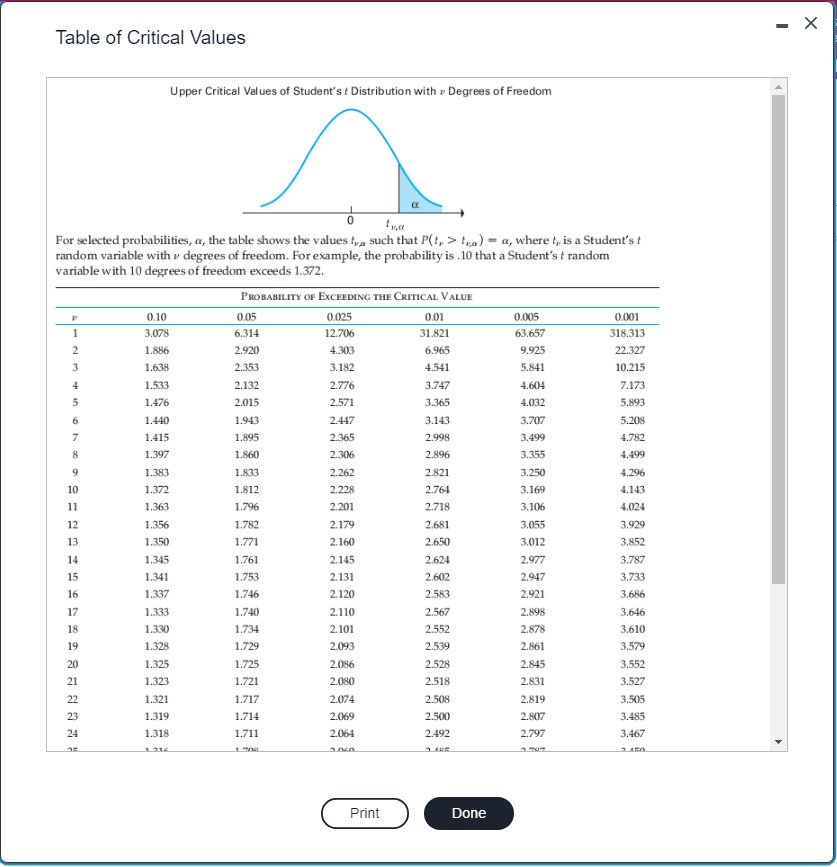Click the 0.001 column header
This screenshot has height=867, width=837.
coord(627,317)
